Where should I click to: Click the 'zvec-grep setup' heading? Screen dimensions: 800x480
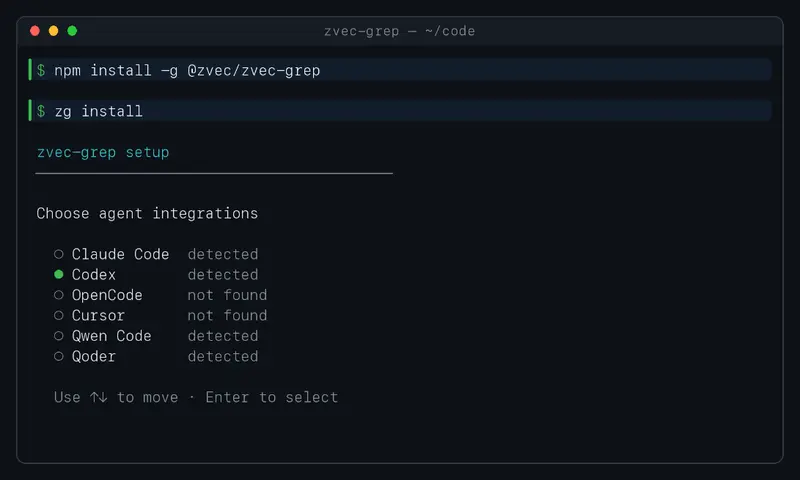coord(103,153)
